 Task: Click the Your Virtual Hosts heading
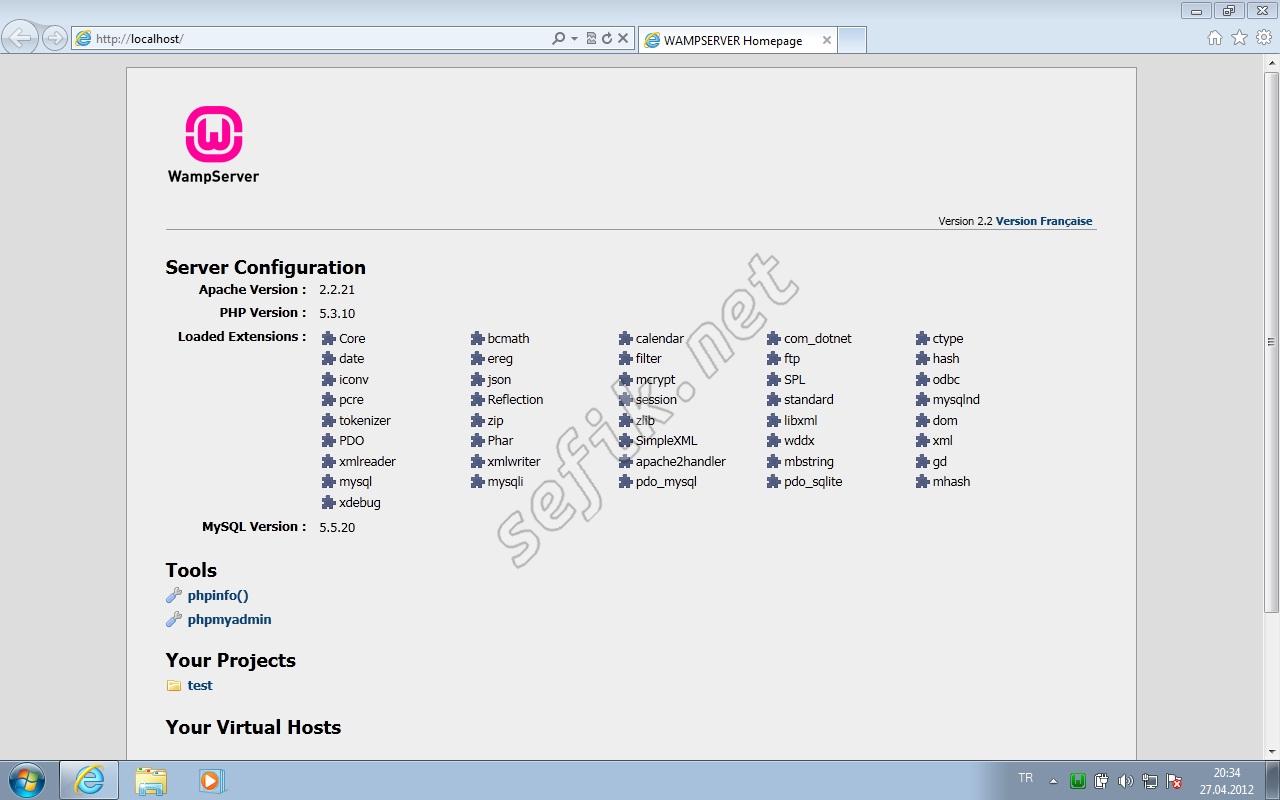point(254,727)
